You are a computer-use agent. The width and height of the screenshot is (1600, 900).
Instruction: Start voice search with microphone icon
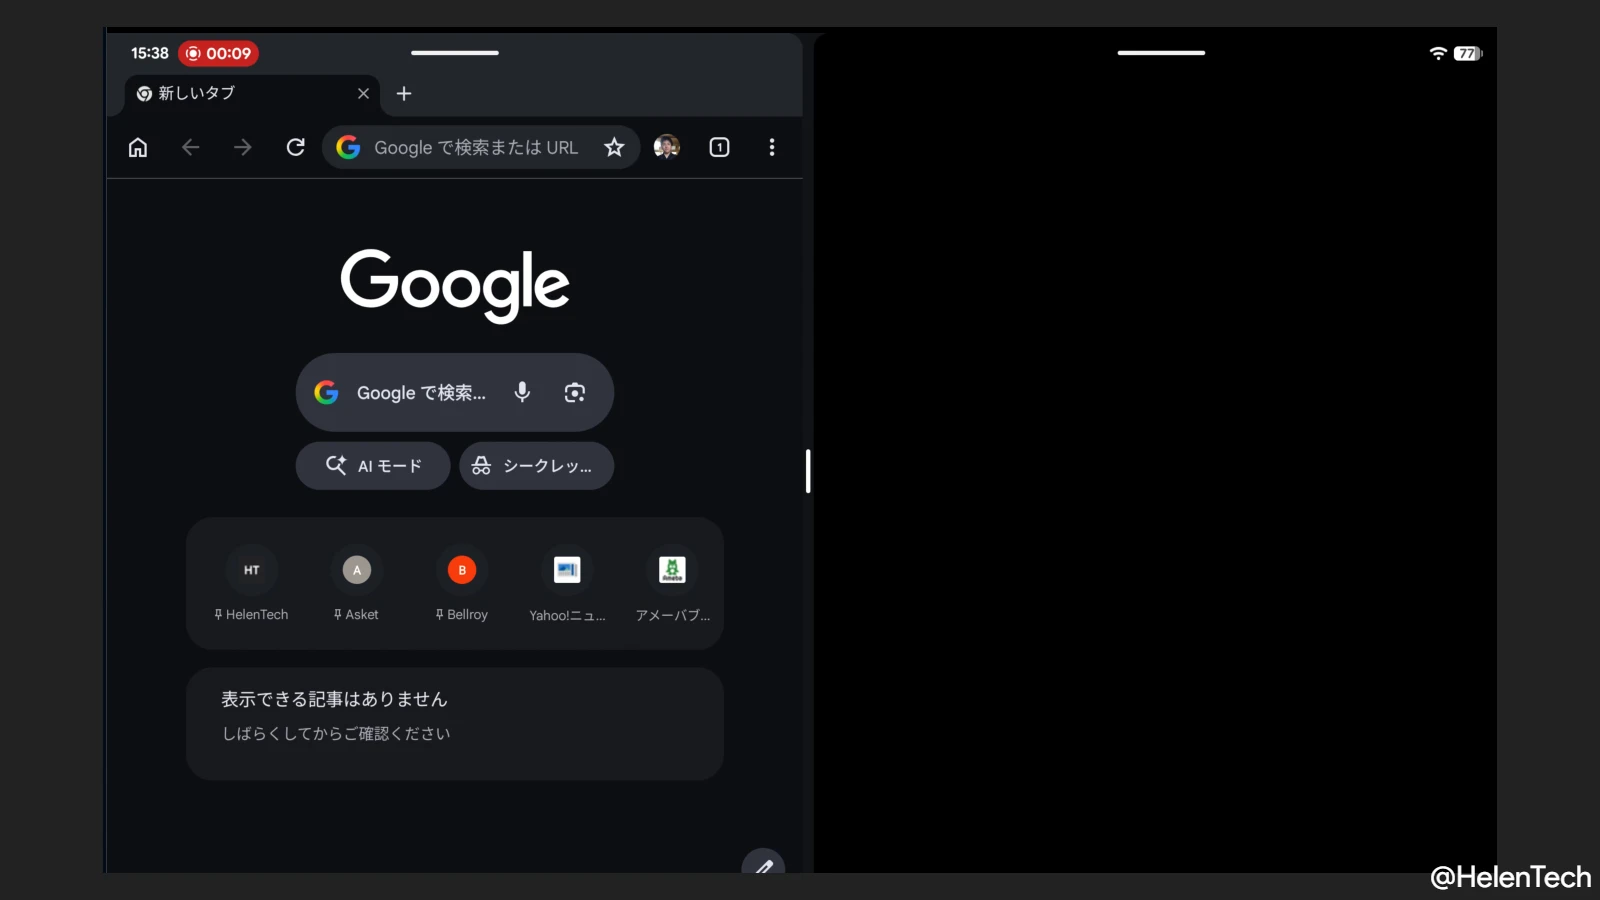click(522, 392)
